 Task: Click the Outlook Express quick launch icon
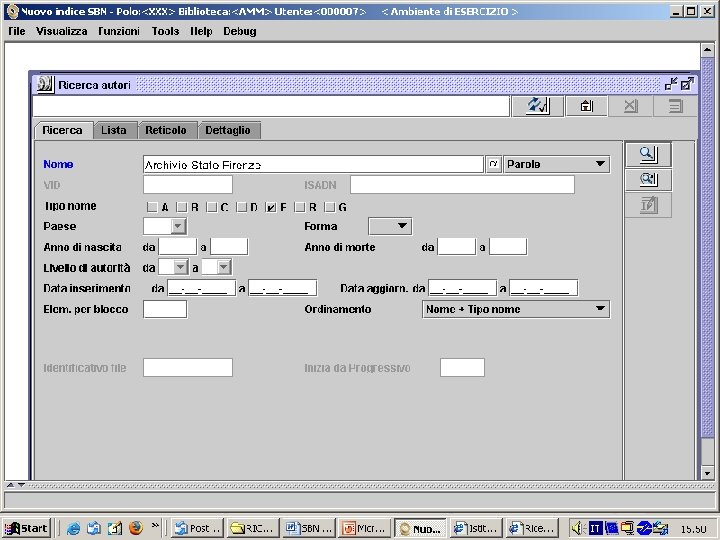click(94, 528)
